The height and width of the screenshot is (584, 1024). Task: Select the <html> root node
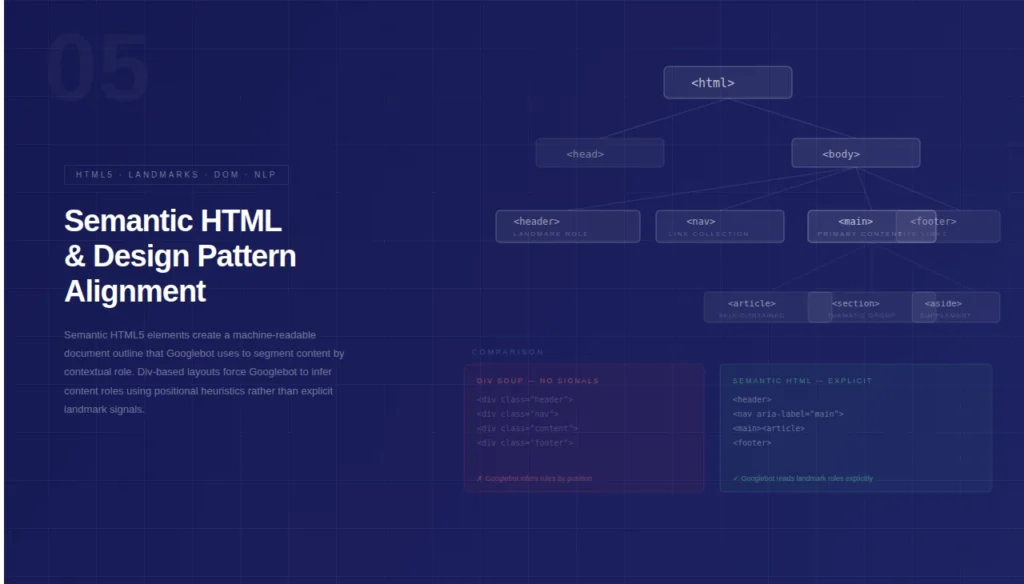pyautogui.click(x=727, y=82)
